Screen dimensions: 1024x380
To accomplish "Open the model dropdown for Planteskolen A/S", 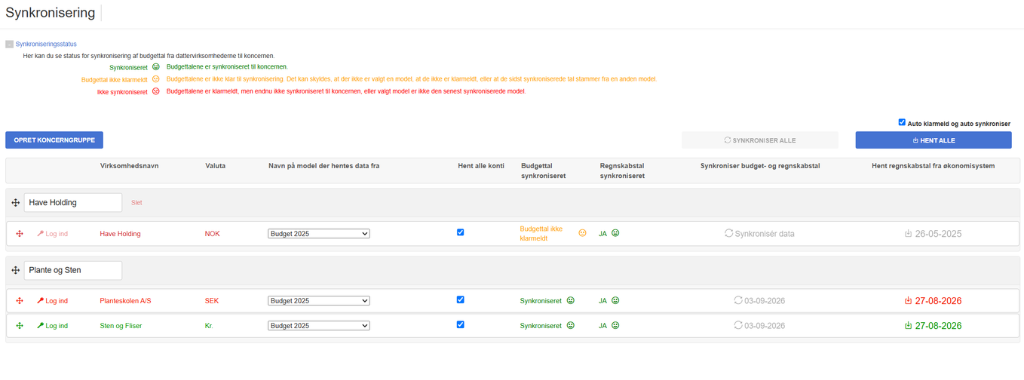I will tap(319, 301).
